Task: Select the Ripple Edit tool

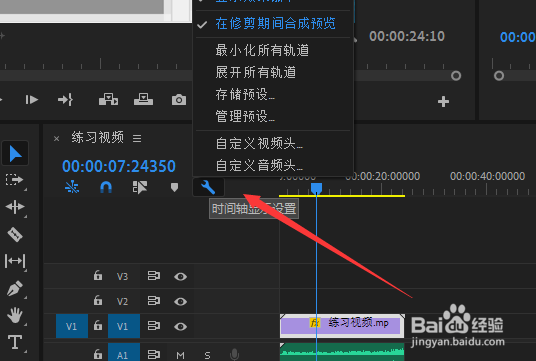Action: [15, 207]
